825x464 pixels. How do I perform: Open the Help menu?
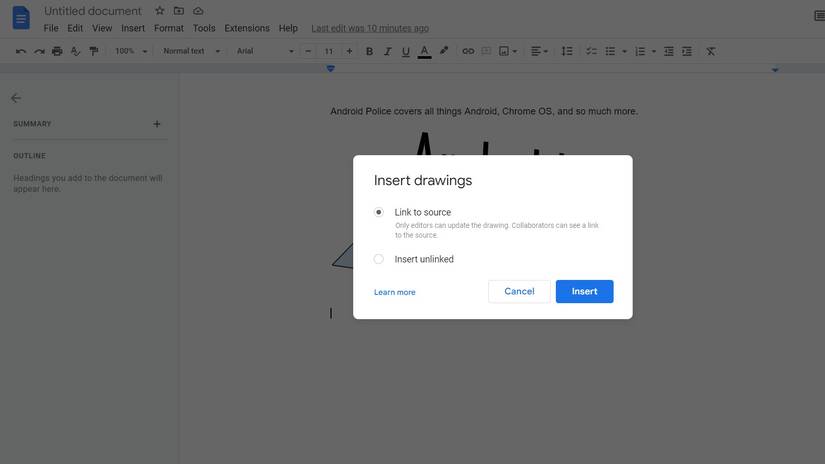pyautogui.click(x=288, y=28)
